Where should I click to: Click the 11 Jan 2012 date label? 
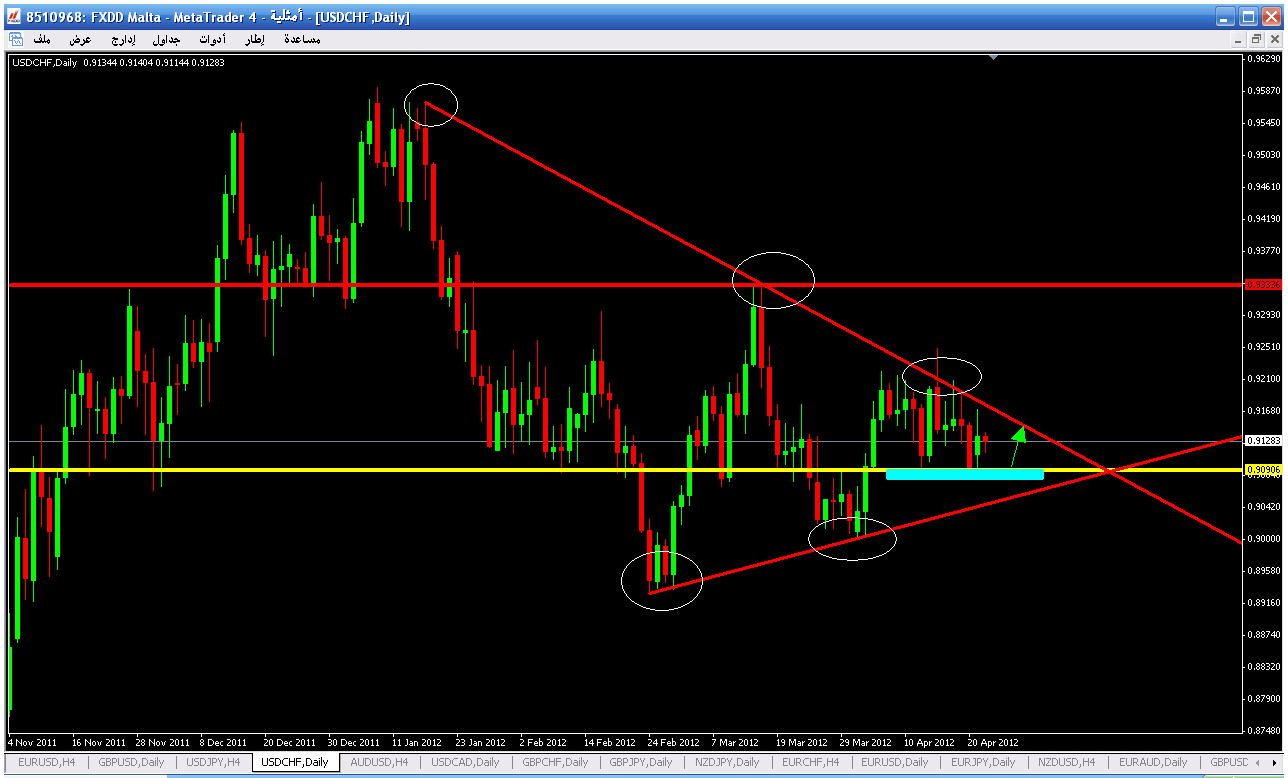[417, 743]
